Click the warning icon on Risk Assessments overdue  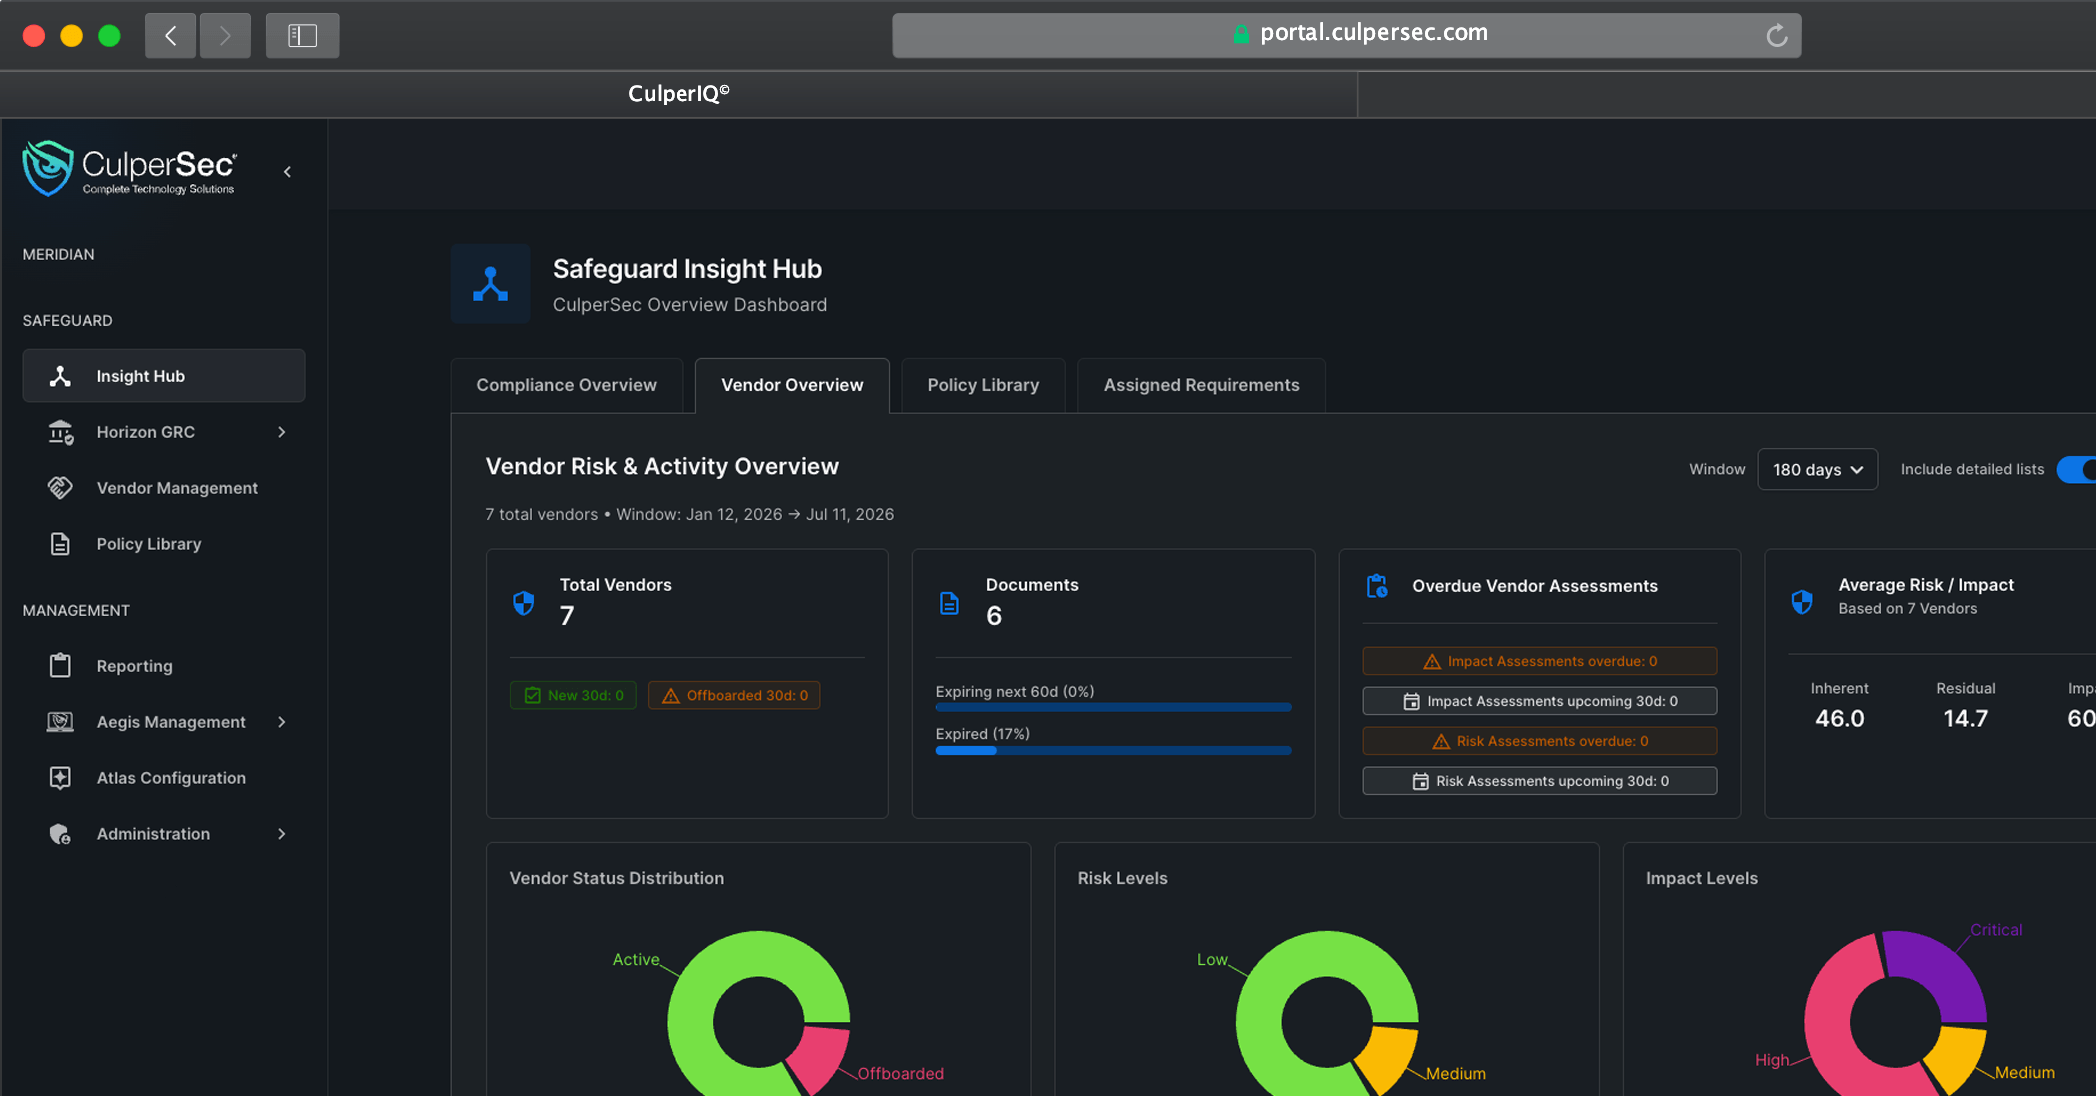pyautogui.click(x=1441, y=742)
